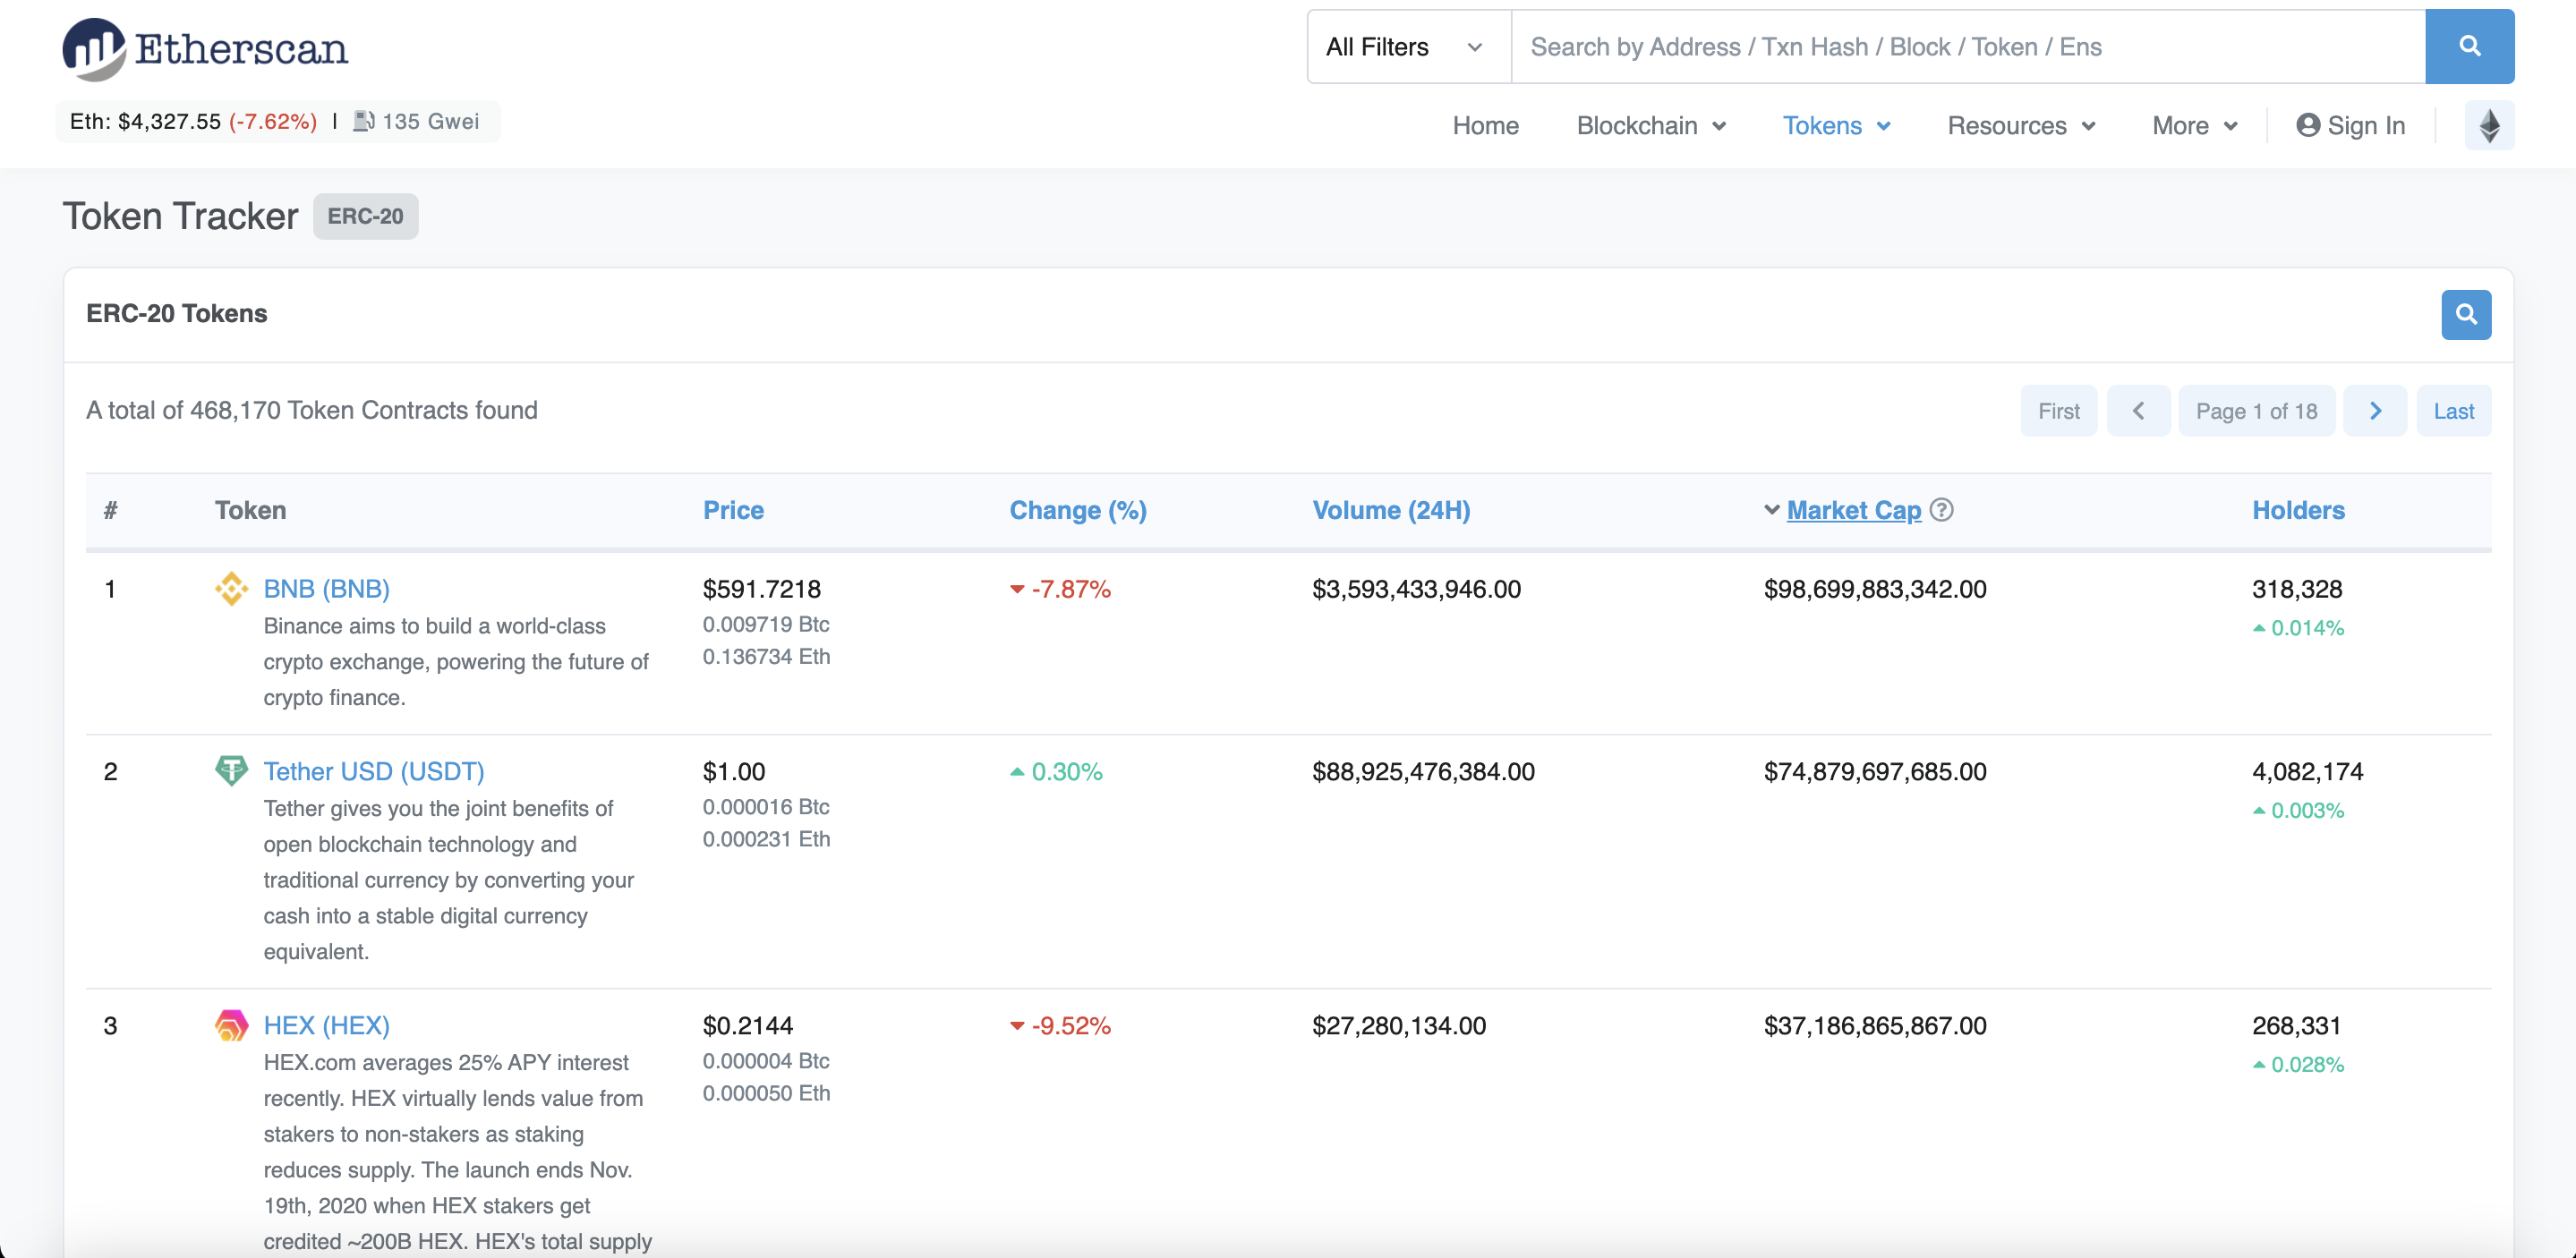Image resolution: width=2576 pixels, height=1258 pixels.
Task: Open the All Filters dropdown
Action: (1409, 47)
